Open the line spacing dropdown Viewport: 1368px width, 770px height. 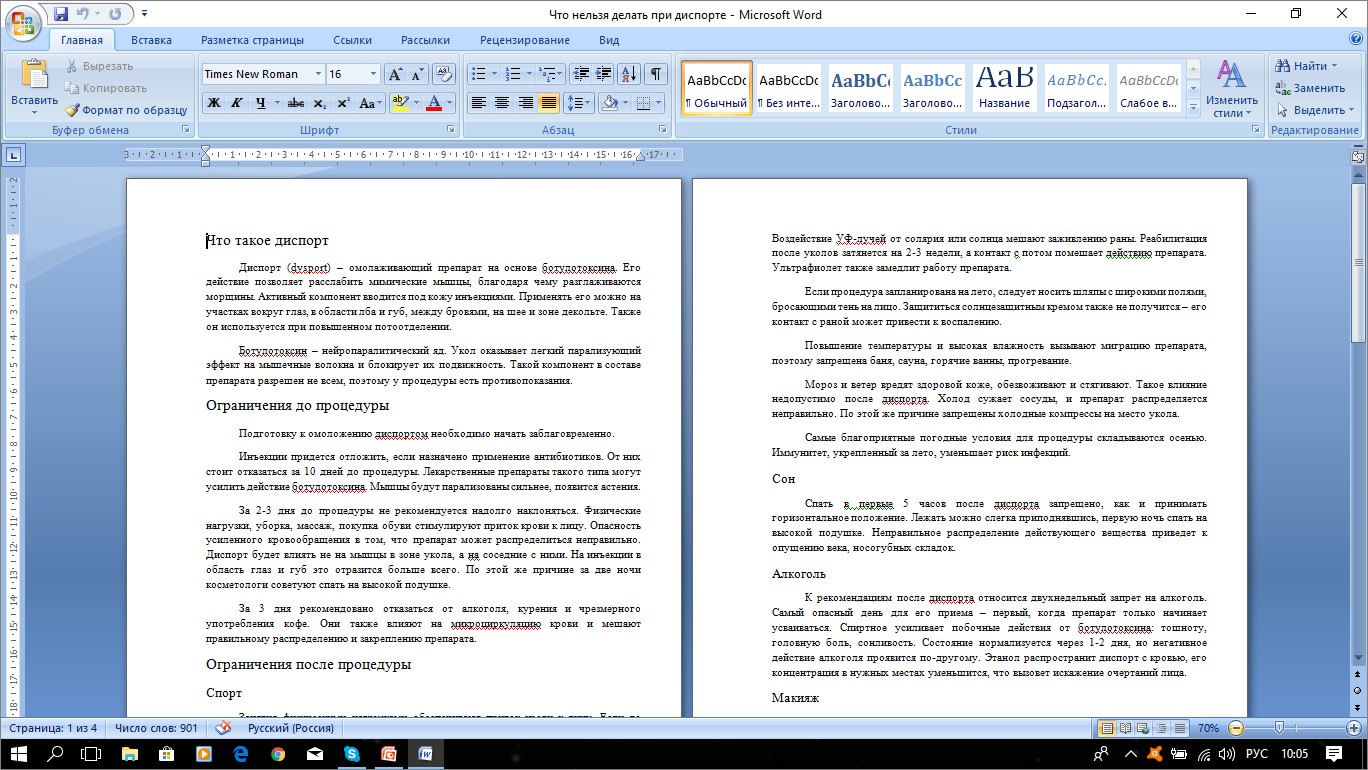coord(578,103)
